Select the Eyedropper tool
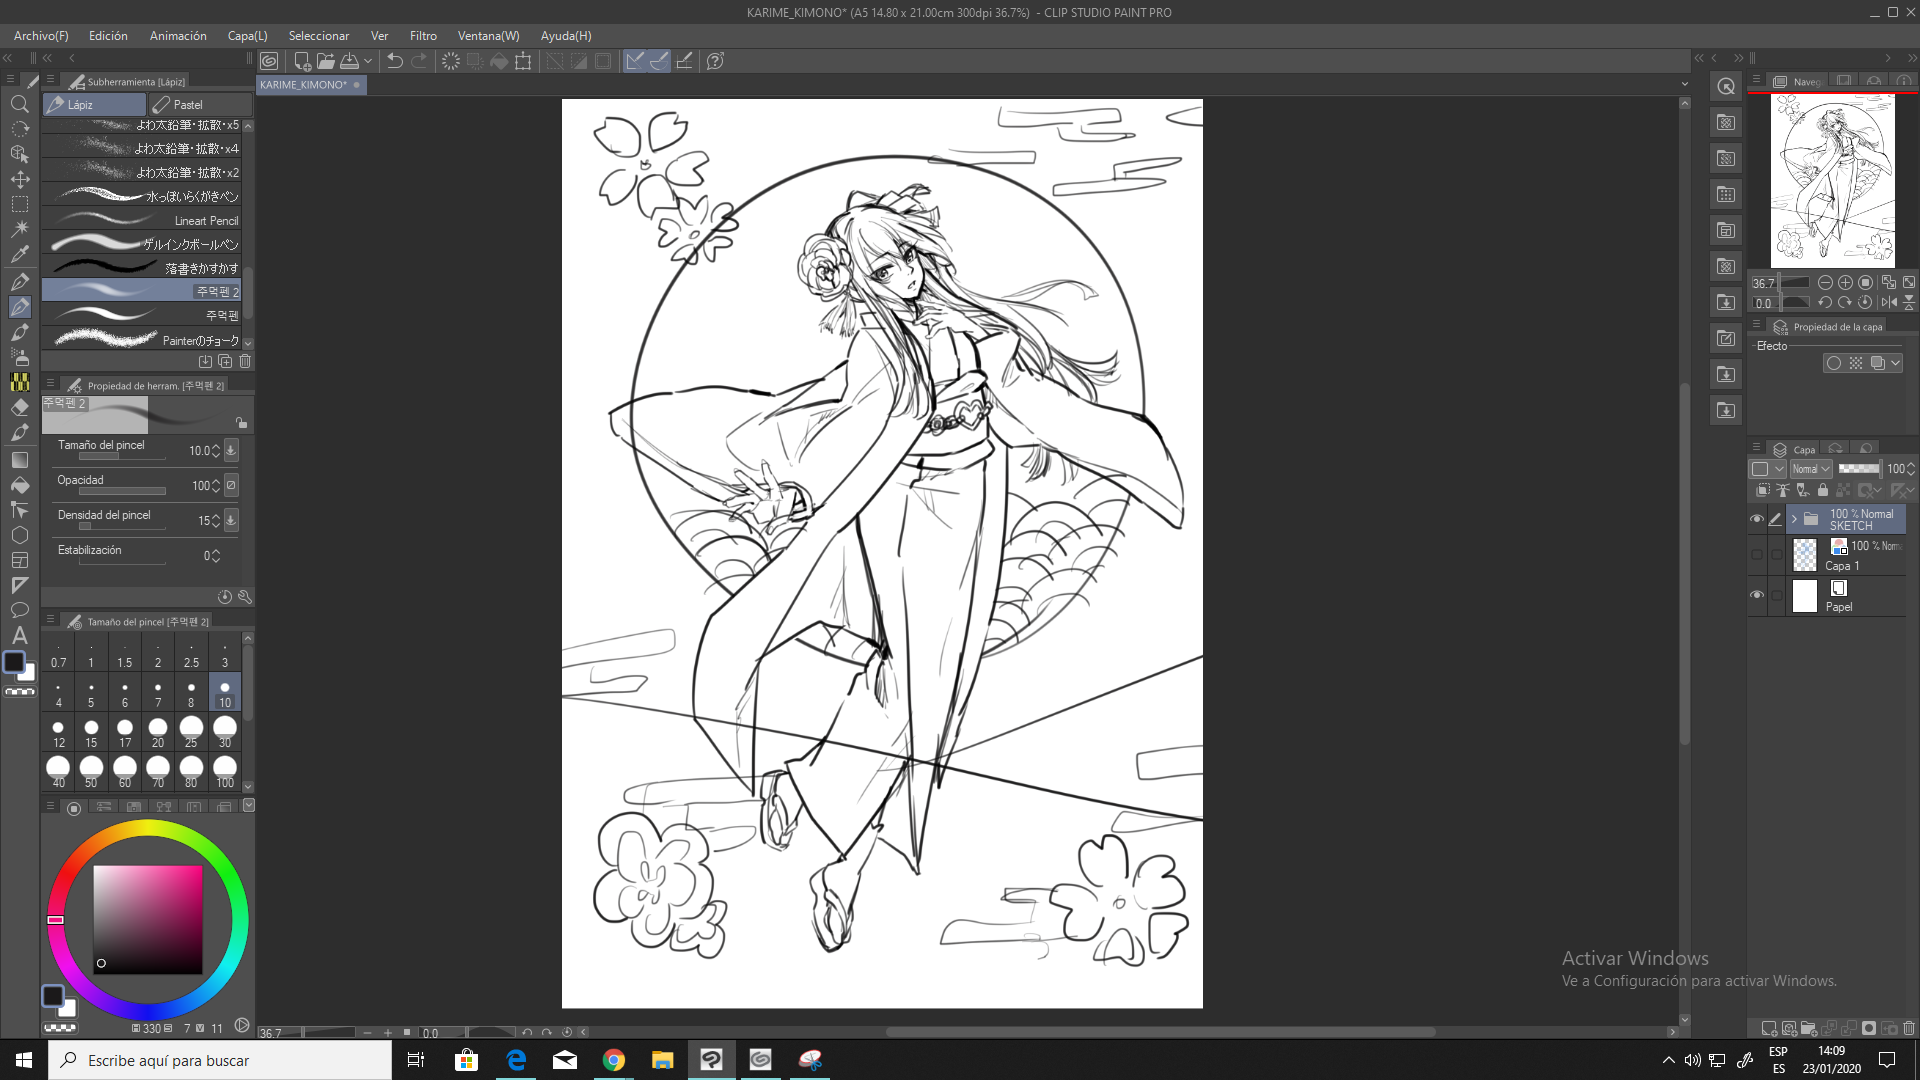Viewport: 1920px width, 1080px height. pos(19,254)
